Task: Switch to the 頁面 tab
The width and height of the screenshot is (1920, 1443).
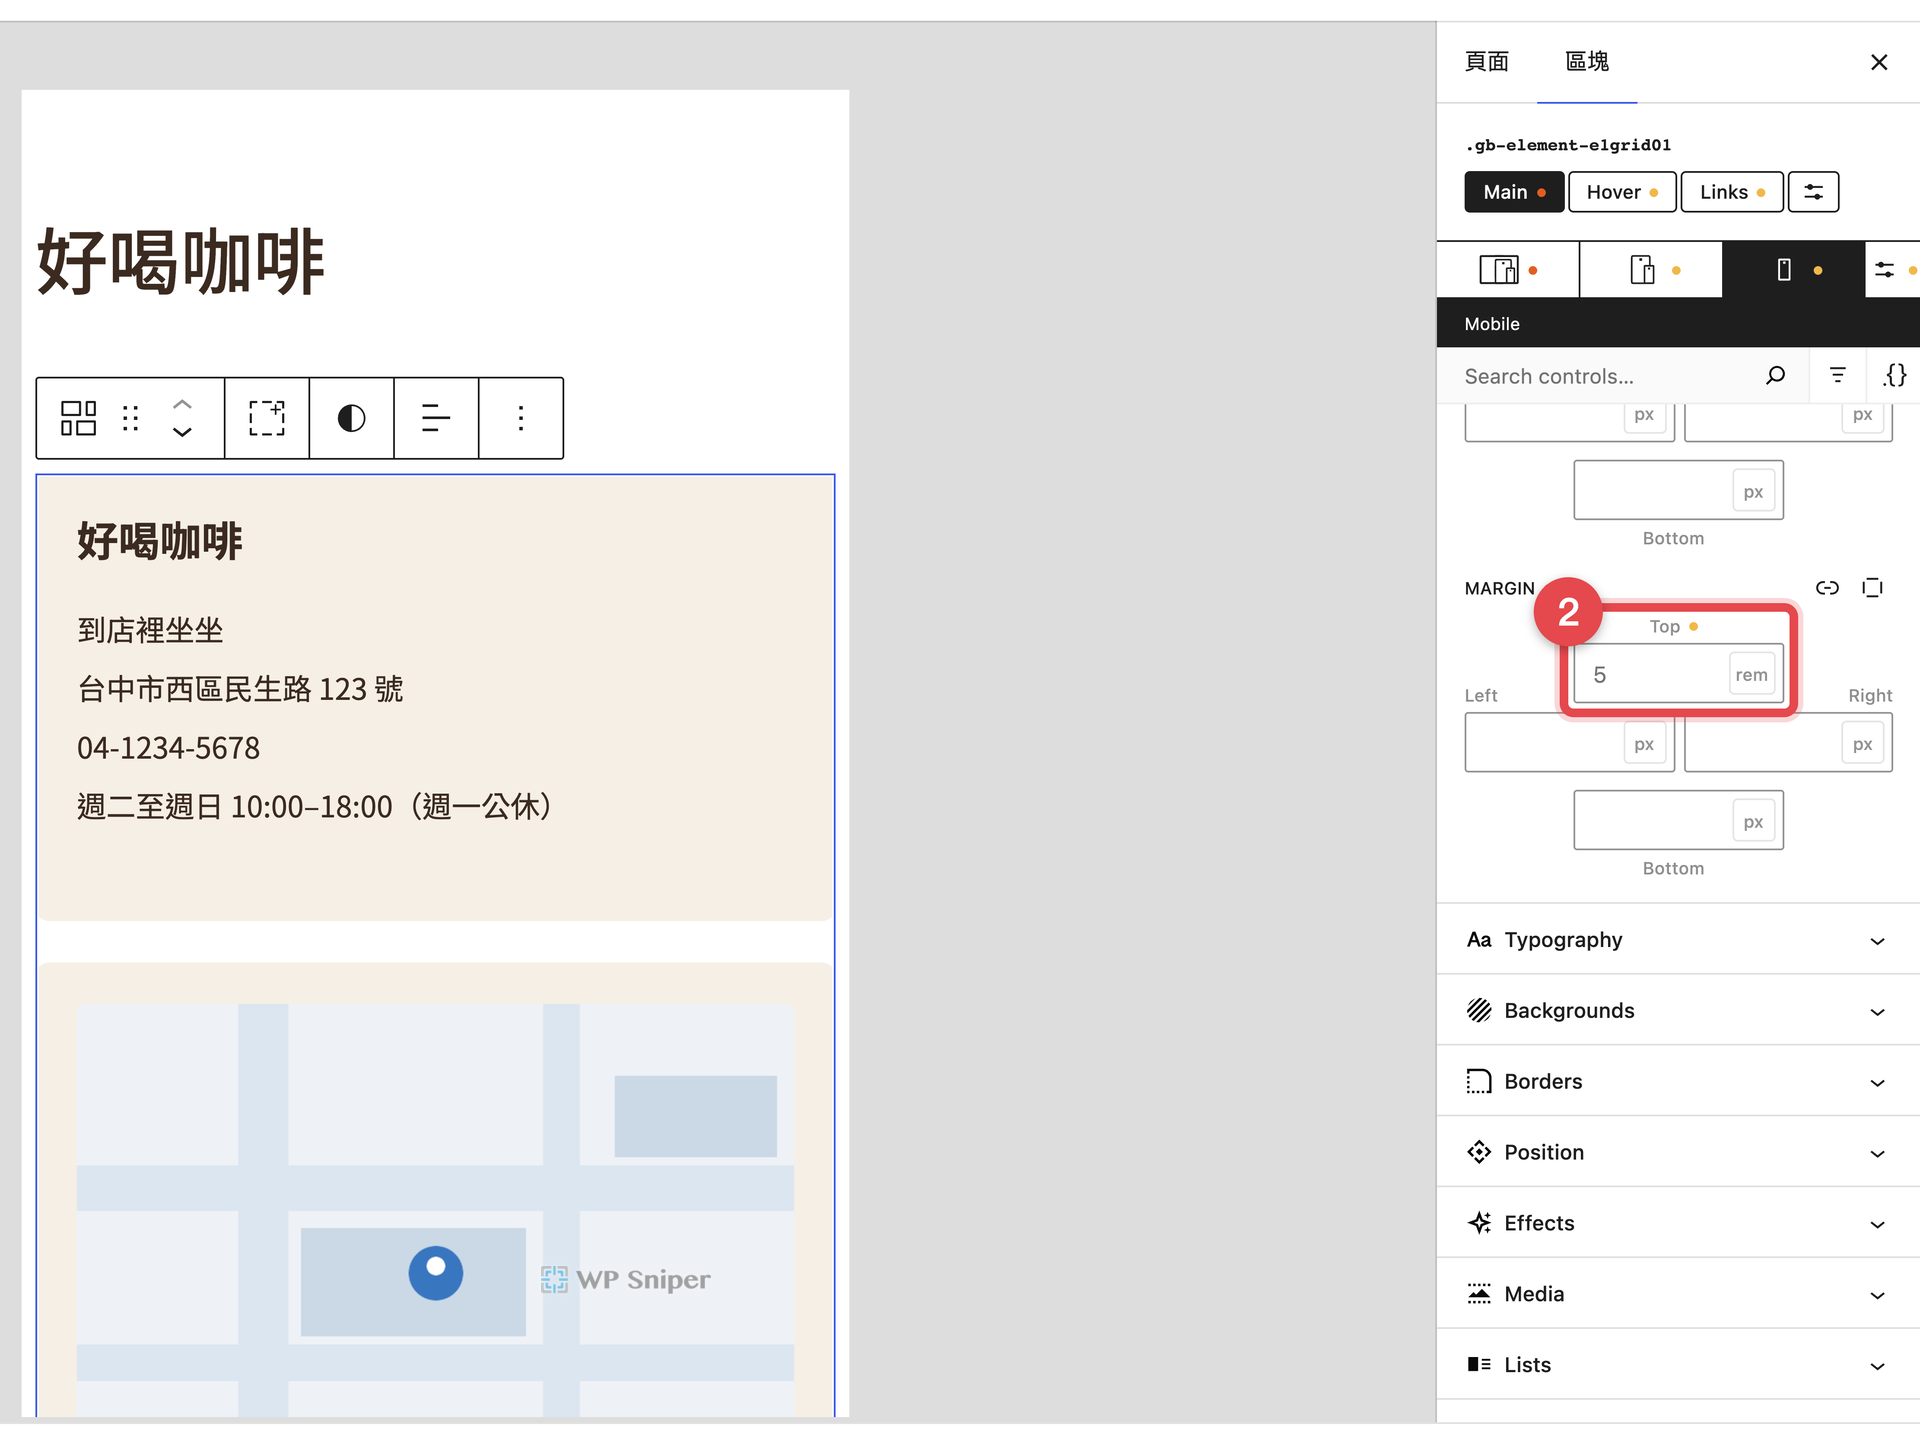Action: [x=1487, y=62]
